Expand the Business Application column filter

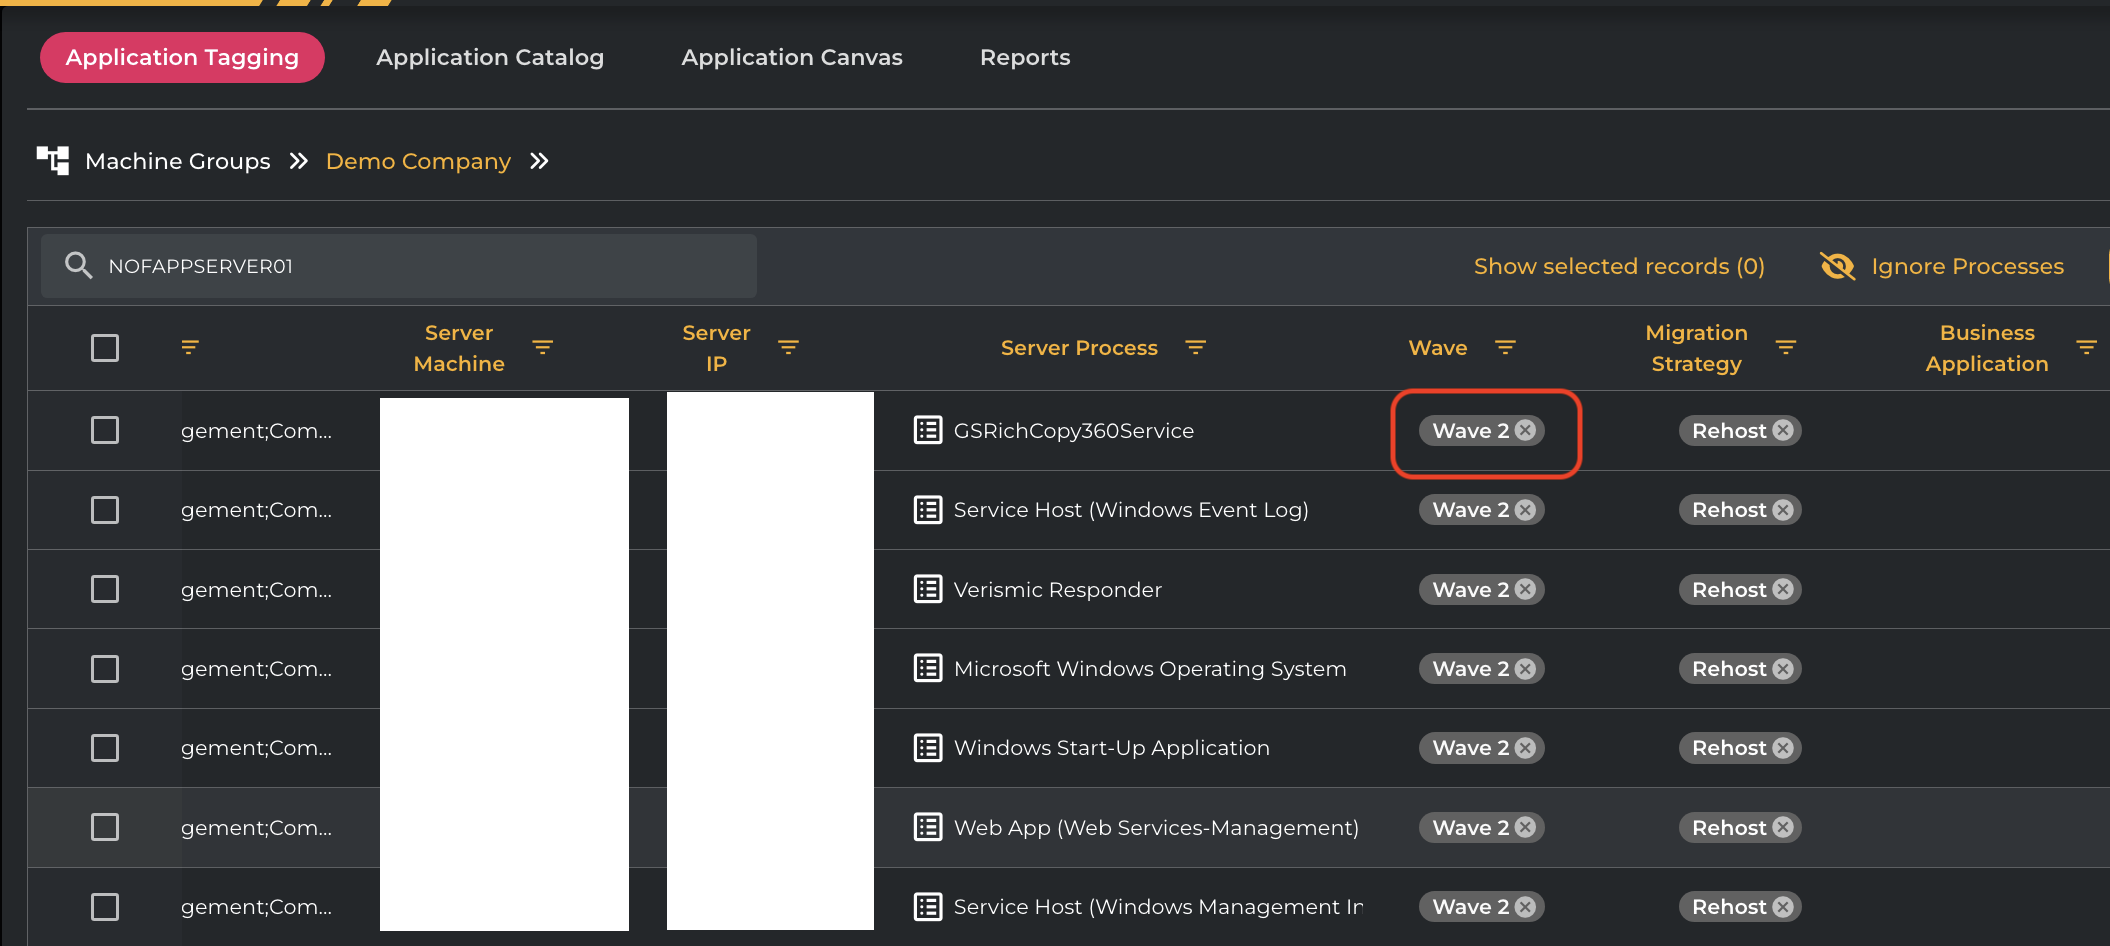click(x=2086, y=347)
